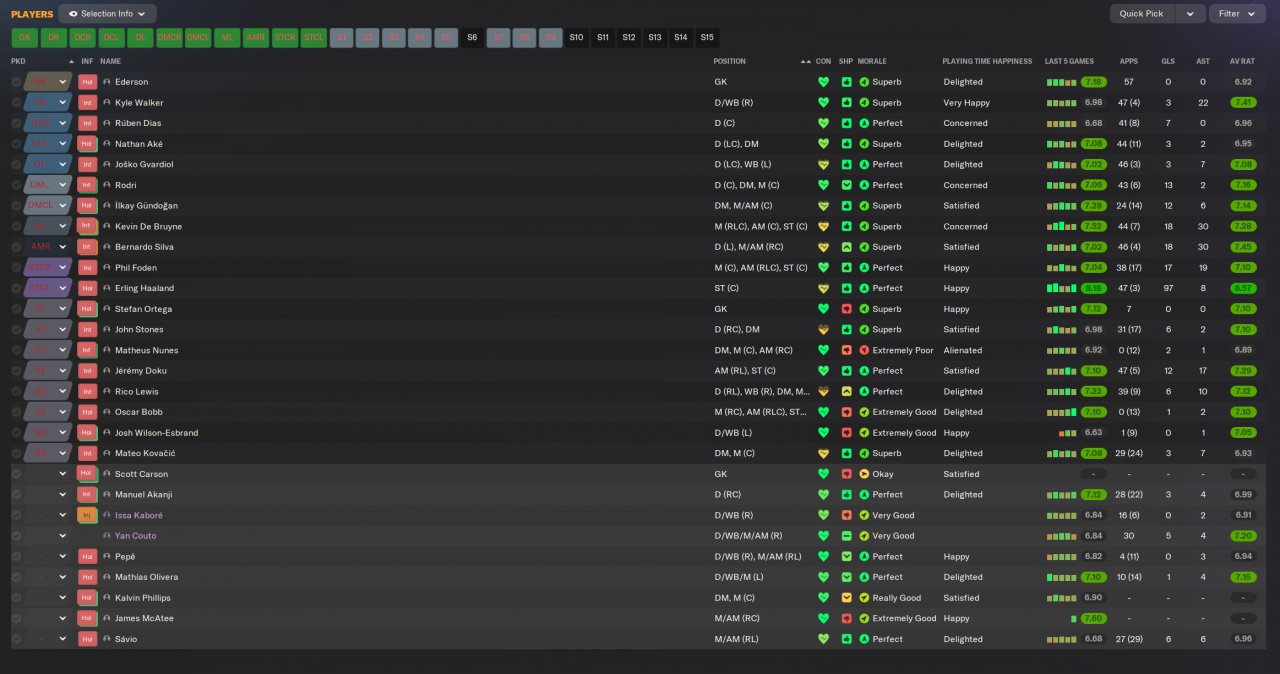1280x674 pixels.
Task: Click Yan Couto's match sharpness icon
Action: click(x=847, y=536)
